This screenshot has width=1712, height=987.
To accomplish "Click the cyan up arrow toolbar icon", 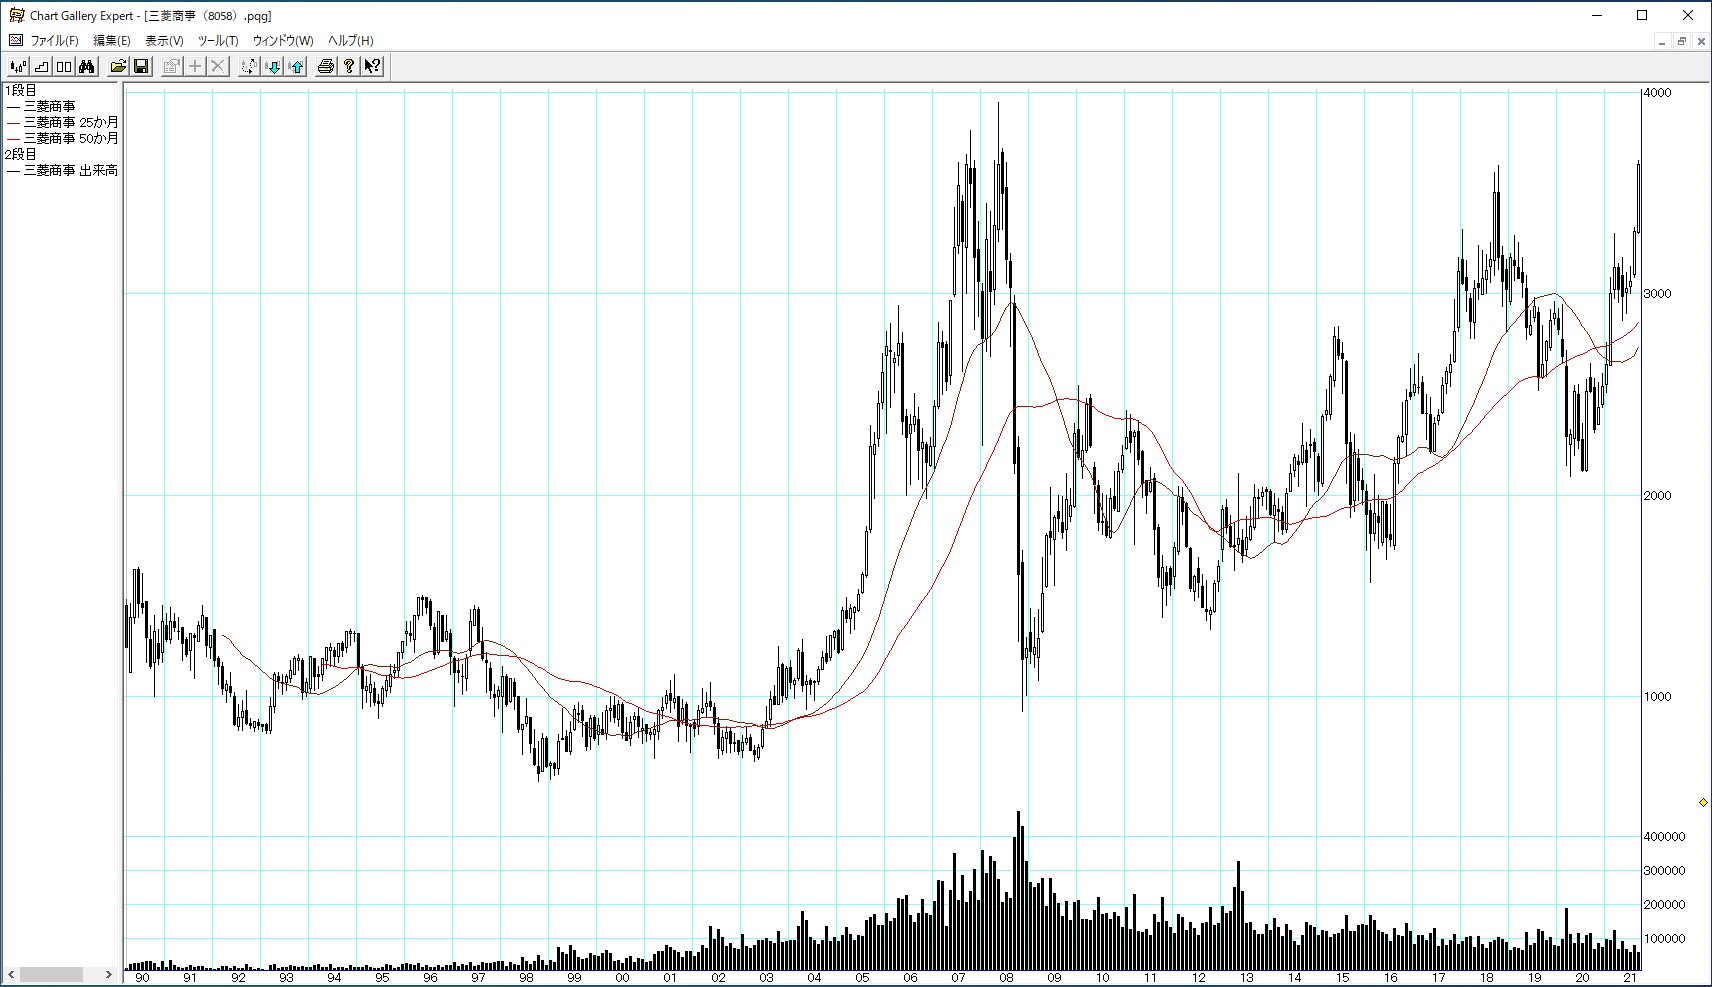I will (297, 67).
